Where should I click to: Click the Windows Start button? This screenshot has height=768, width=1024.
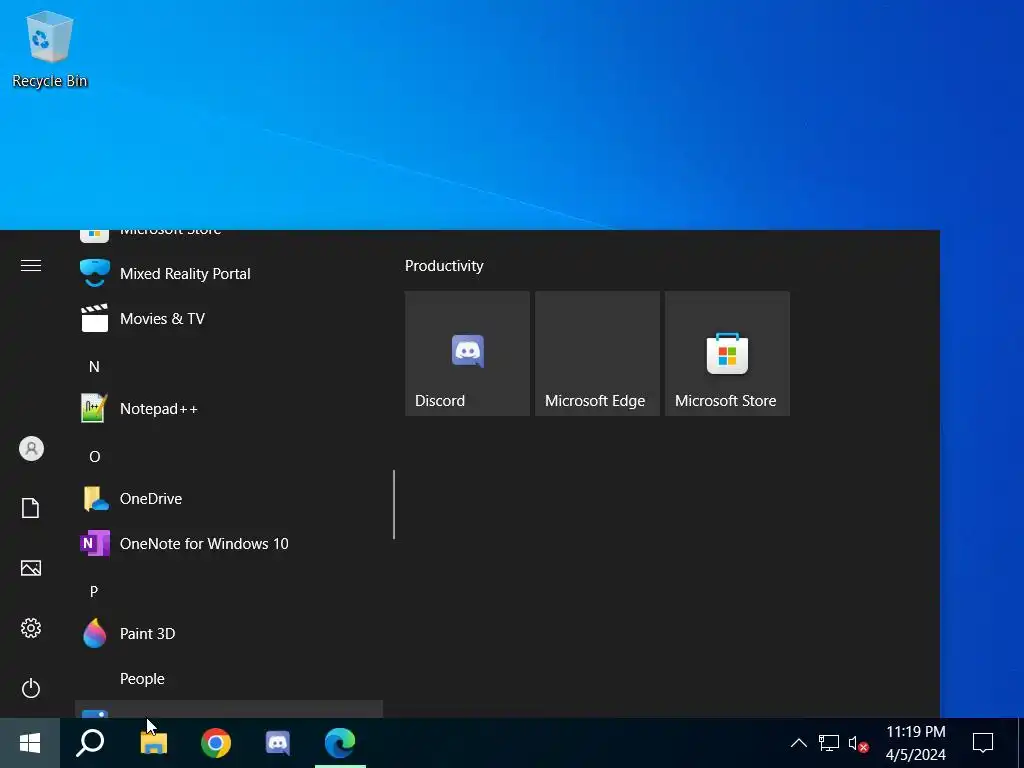(30, 743)
